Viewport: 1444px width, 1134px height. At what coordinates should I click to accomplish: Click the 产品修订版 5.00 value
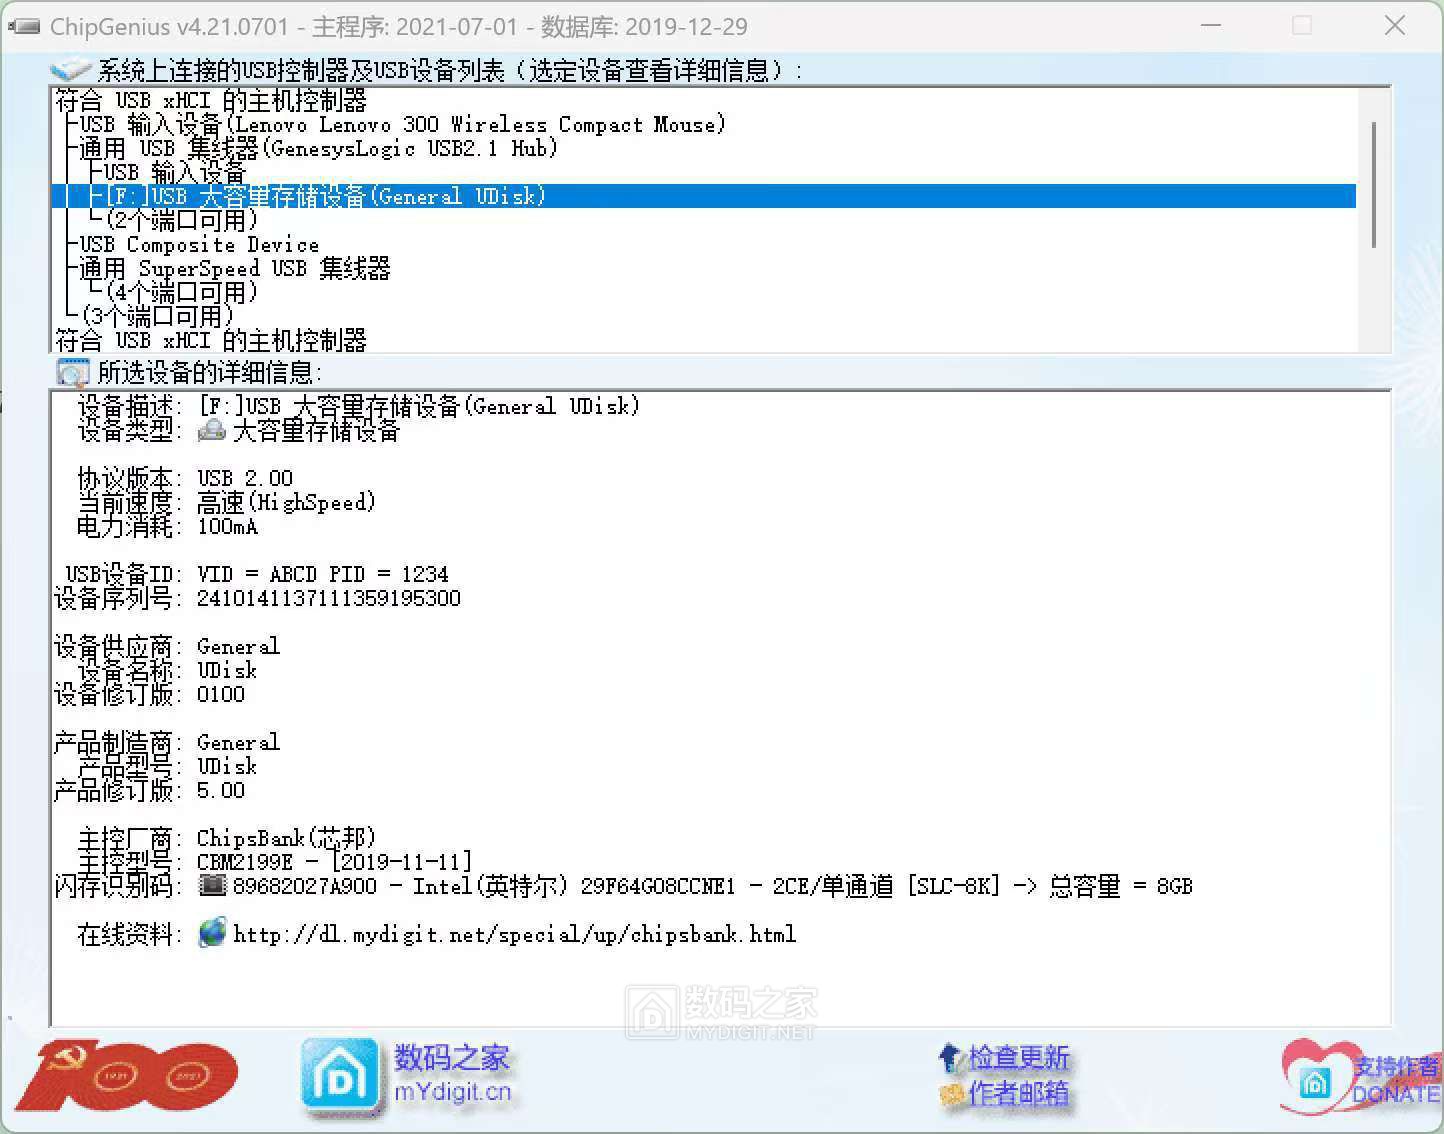221,790
